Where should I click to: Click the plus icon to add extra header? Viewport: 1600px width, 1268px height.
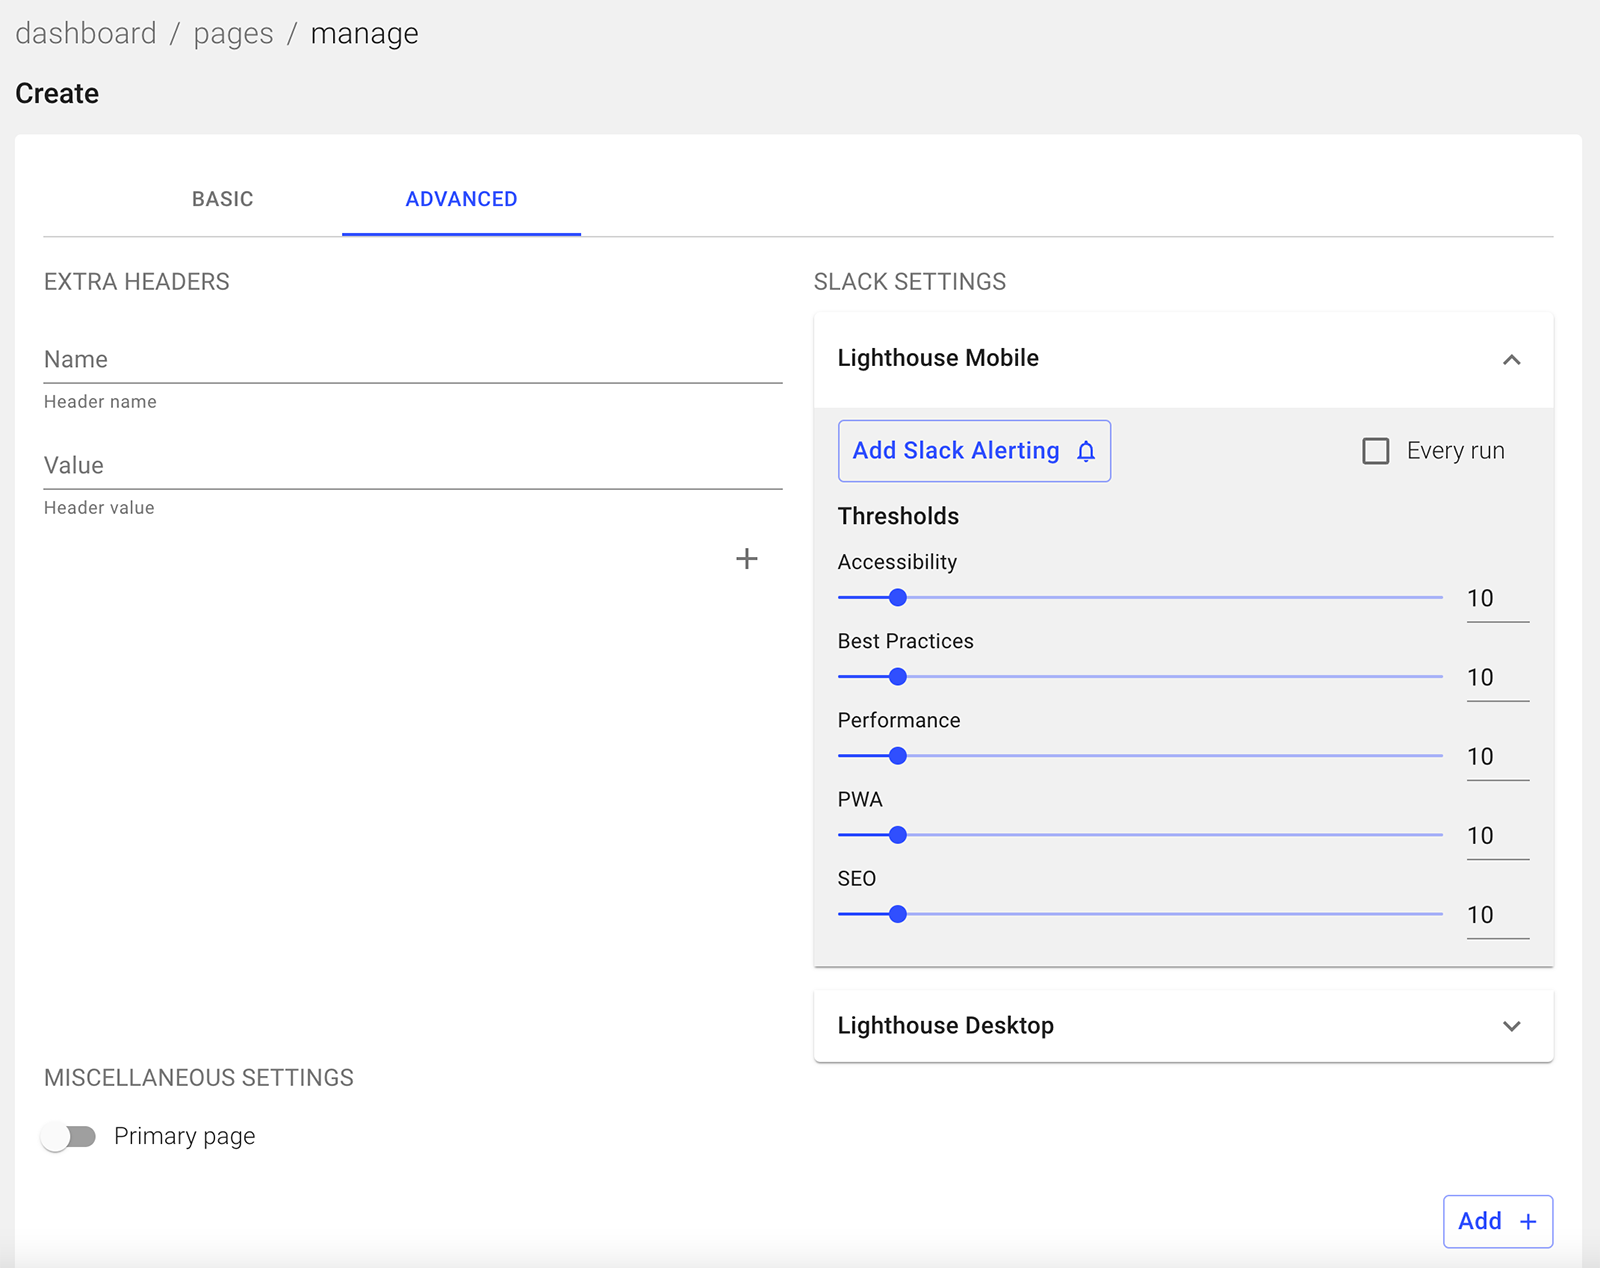(x=746, y=558)
